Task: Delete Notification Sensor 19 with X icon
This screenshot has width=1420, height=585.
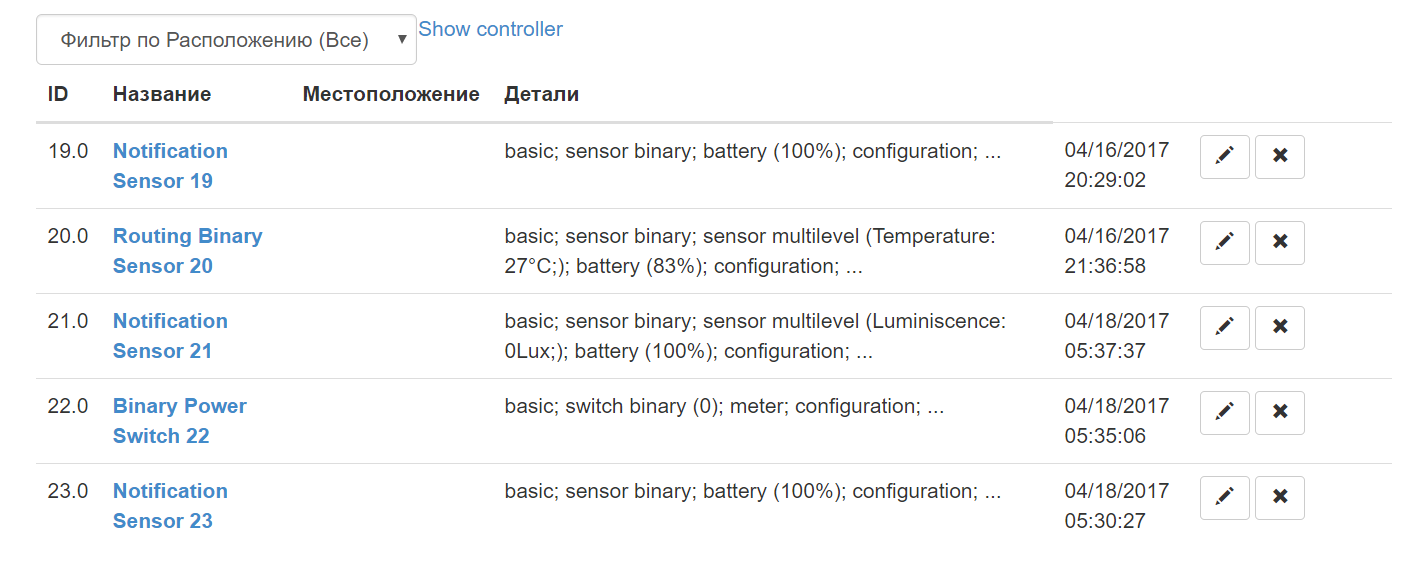Action: 1279,157
